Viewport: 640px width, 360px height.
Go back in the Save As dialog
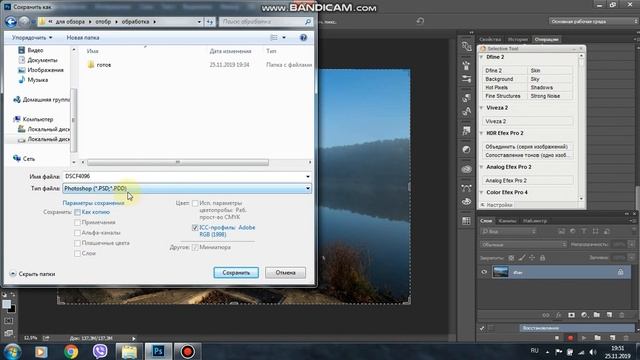(11, 22)
